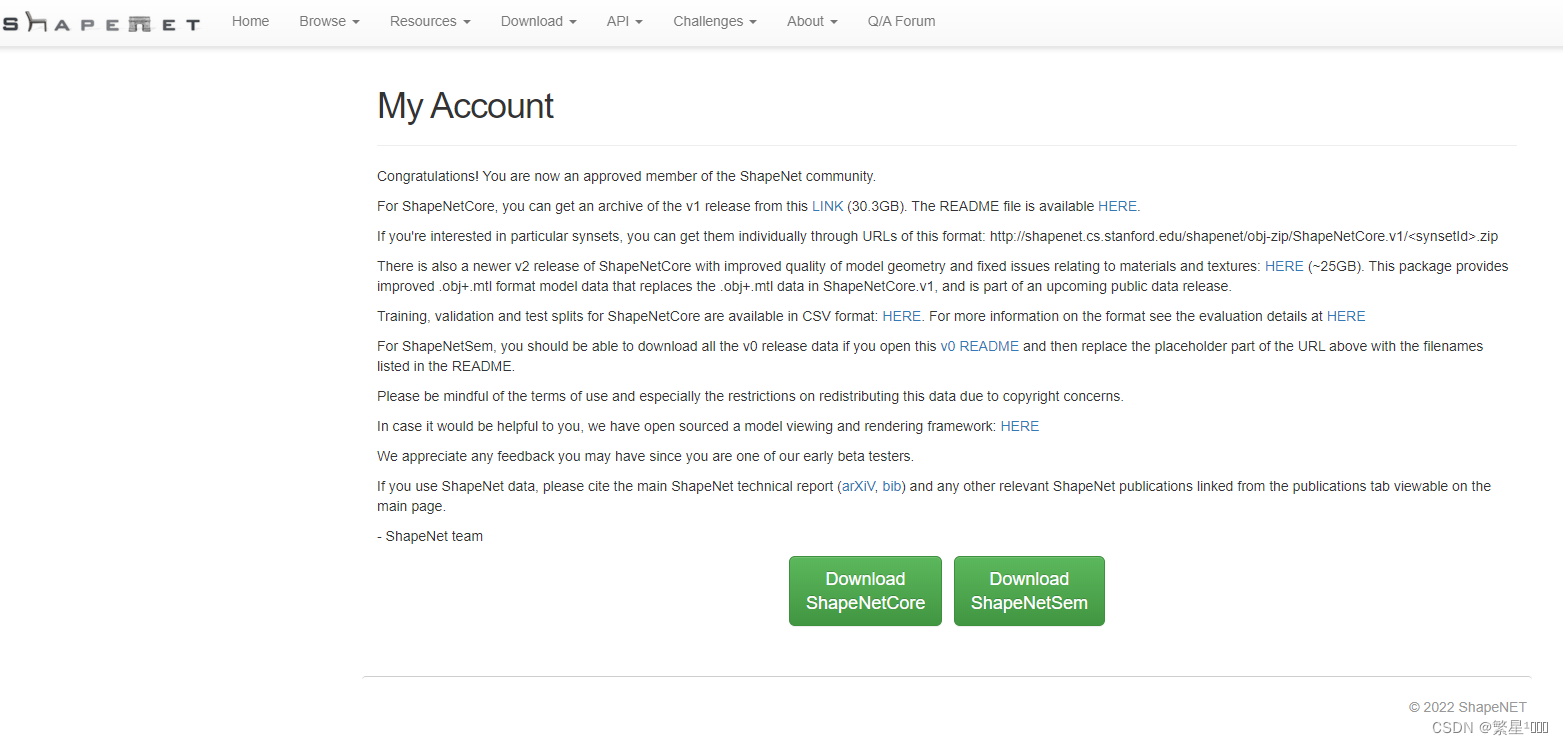Screen dimensions: 1563x745
Task: Open the Browse dropdown menu
Action: click(x=329, y=21)
